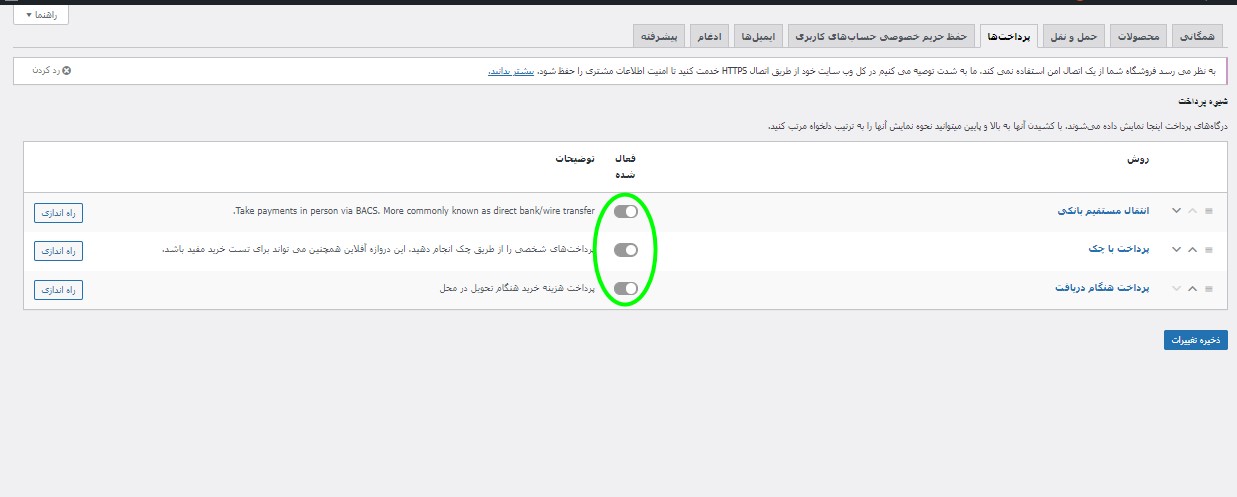Switch to the همگانی tab
1237x497 pixels.
(1197, 37)
